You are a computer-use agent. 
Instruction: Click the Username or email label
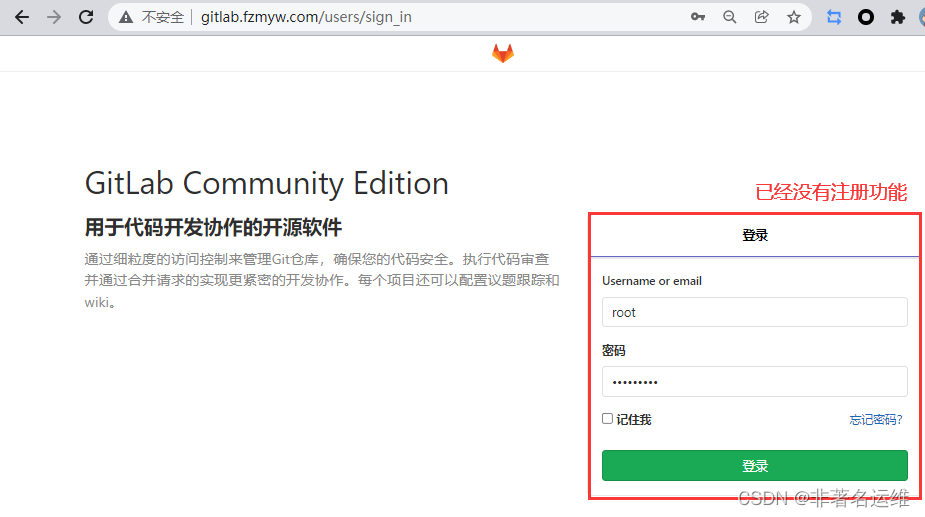652,281
